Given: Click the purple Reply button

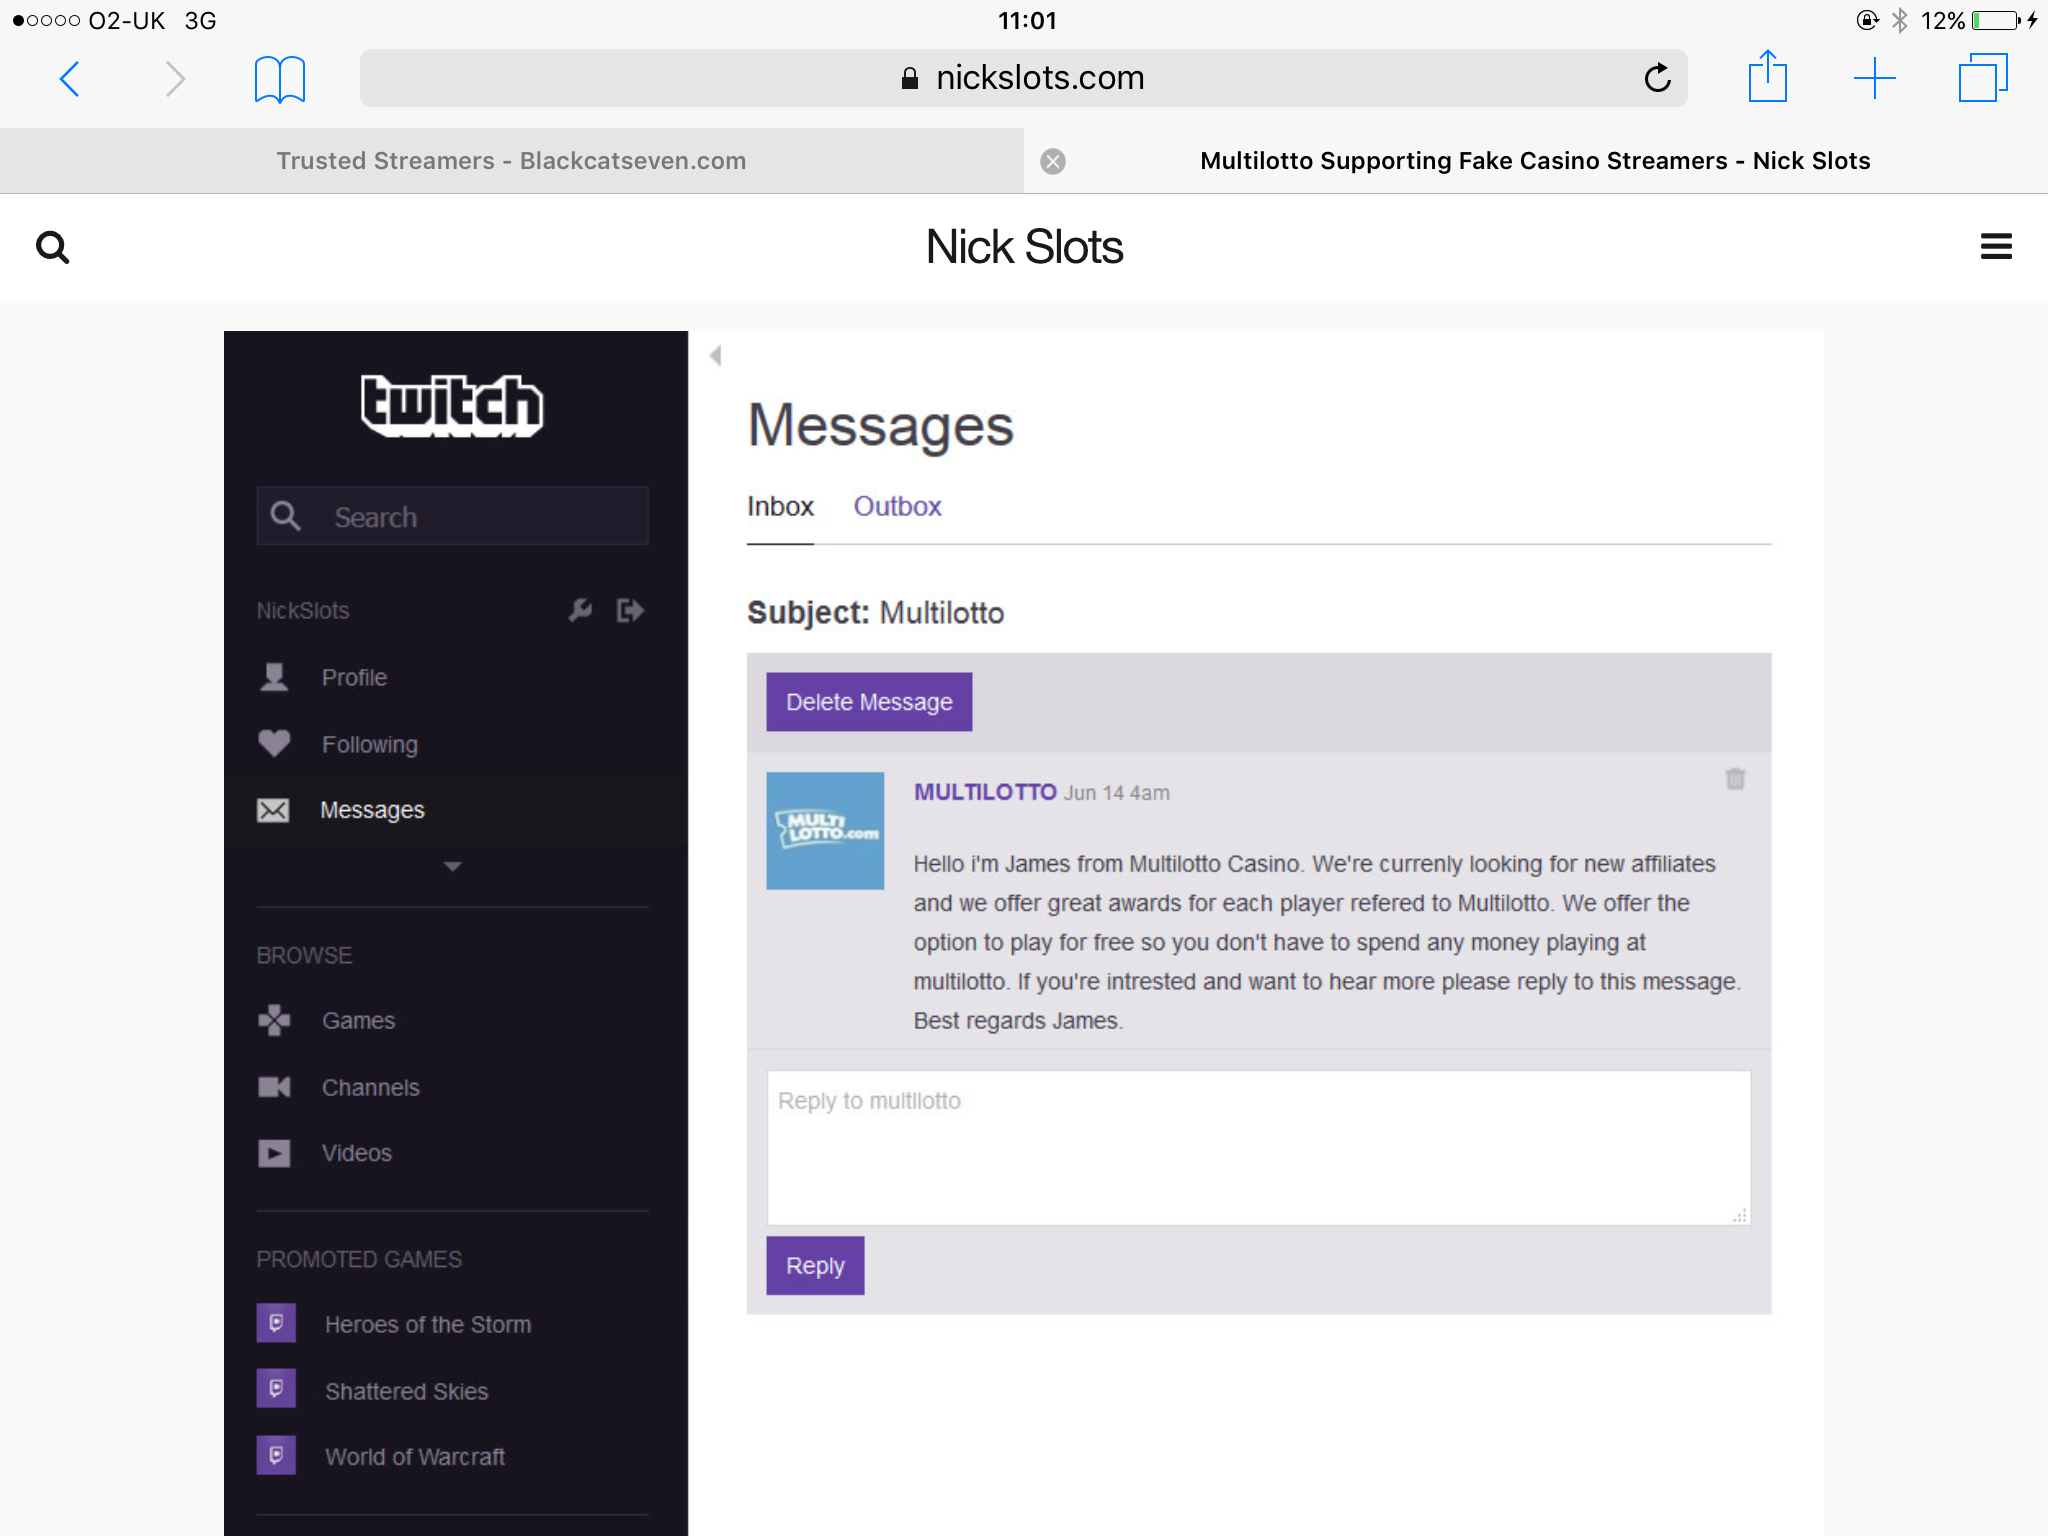Looking at the screenshot, I should [x=815, y=1266].
